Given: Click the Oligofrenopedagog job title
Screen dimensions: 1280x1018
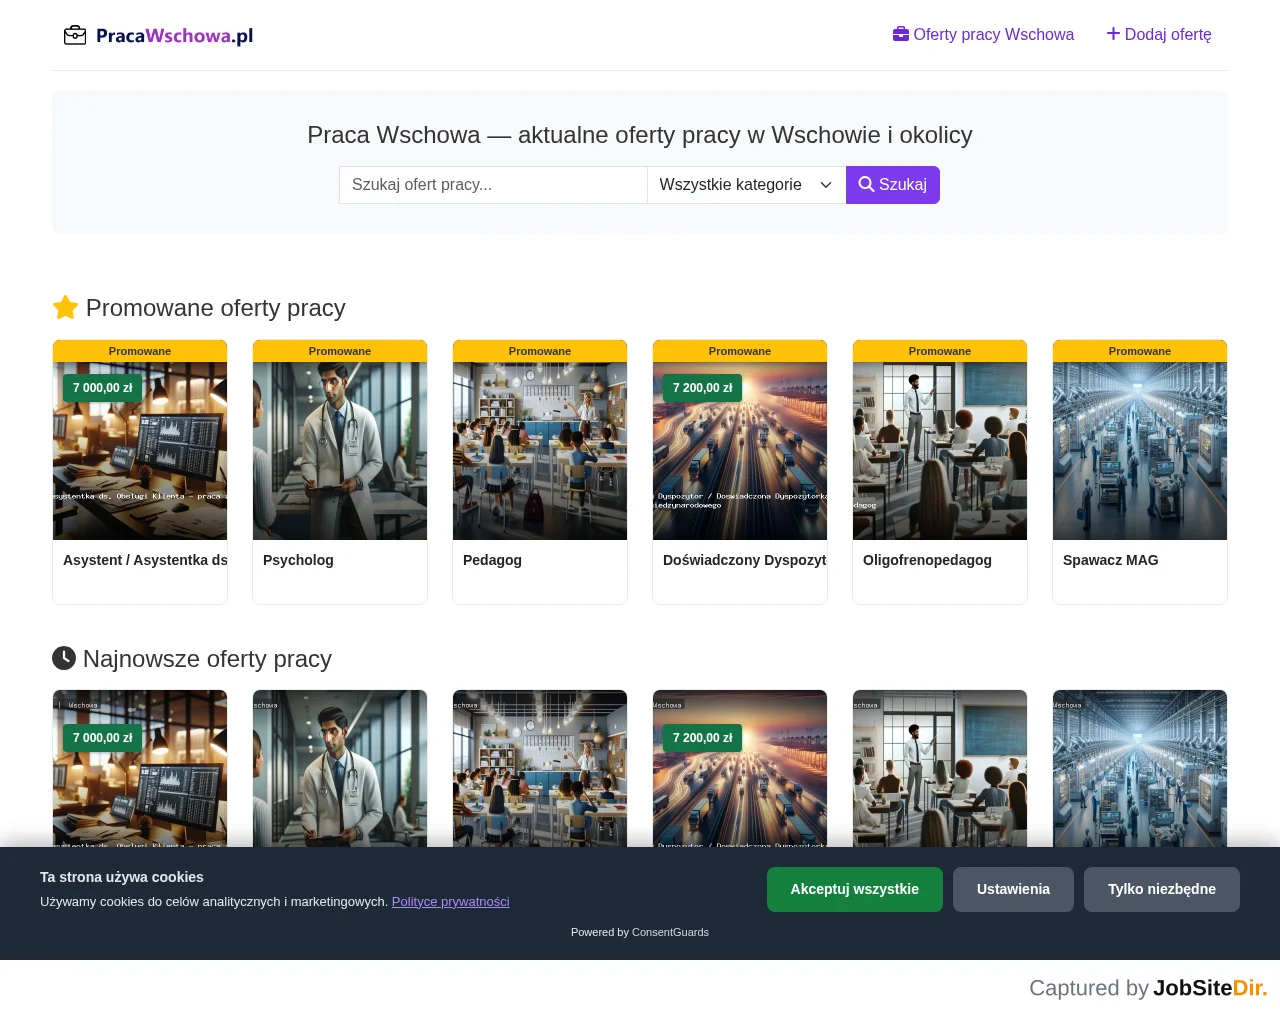Looking at the screenshot, I should click(x=927, y=560).
